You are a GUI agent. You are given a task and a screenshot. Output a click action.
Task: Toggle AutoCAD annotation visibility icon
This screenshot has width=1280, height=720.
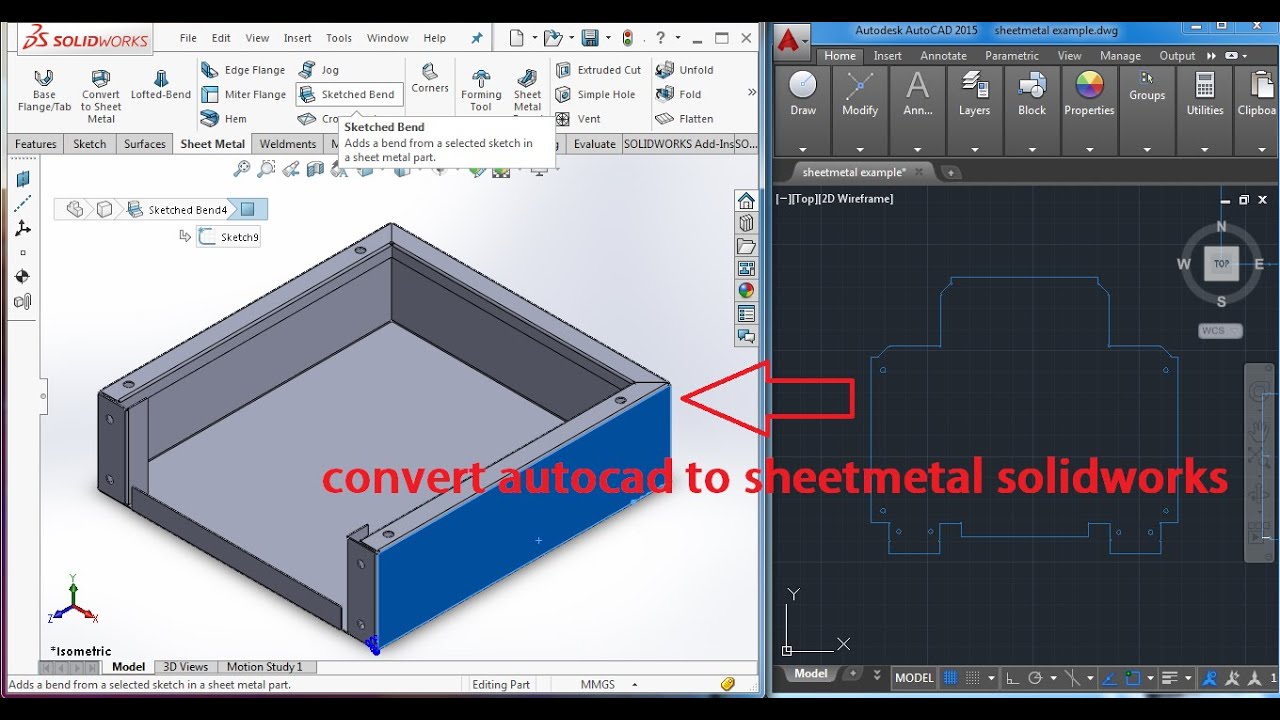click(x=1209, y=677)
